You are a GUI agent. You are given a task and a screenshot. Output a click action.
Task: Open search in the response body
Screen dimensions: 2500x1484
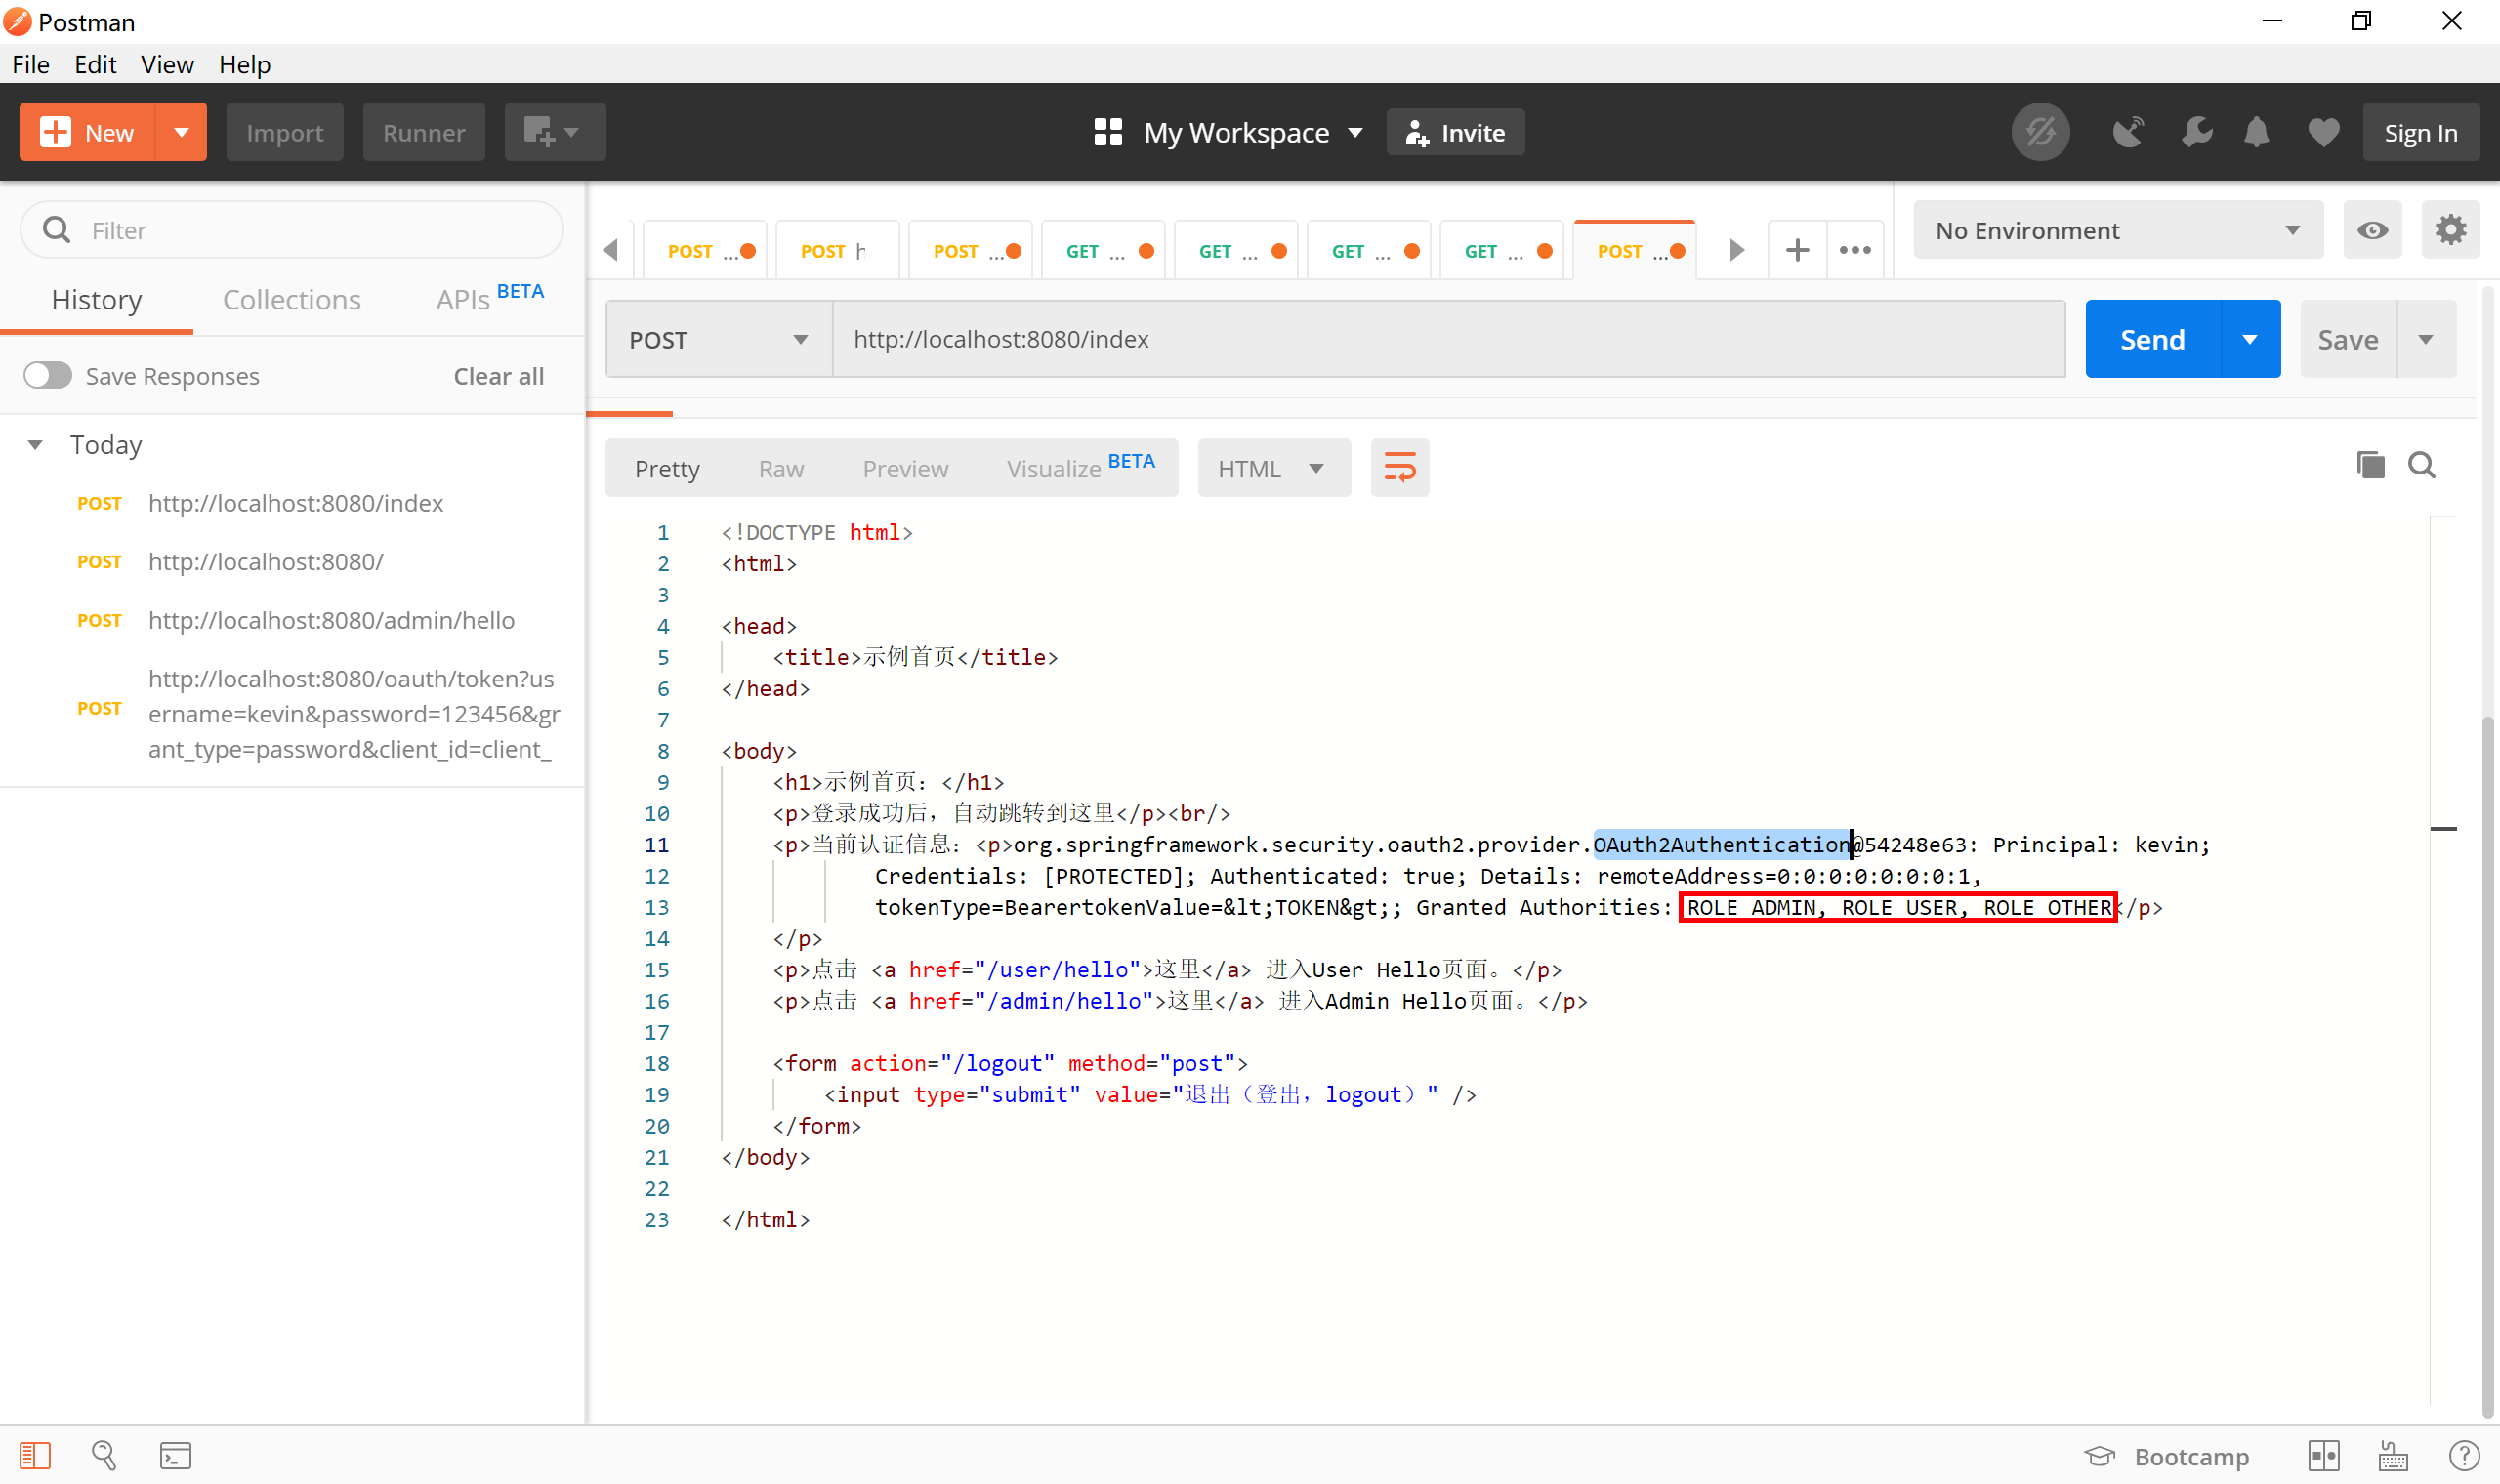click(2421, 465)
